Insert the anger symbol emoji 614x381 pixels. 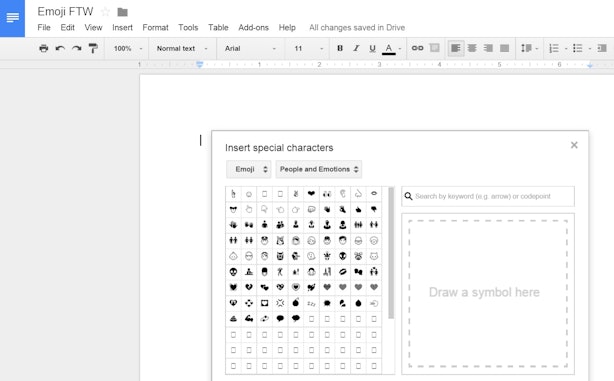click(x=280, y=303)
